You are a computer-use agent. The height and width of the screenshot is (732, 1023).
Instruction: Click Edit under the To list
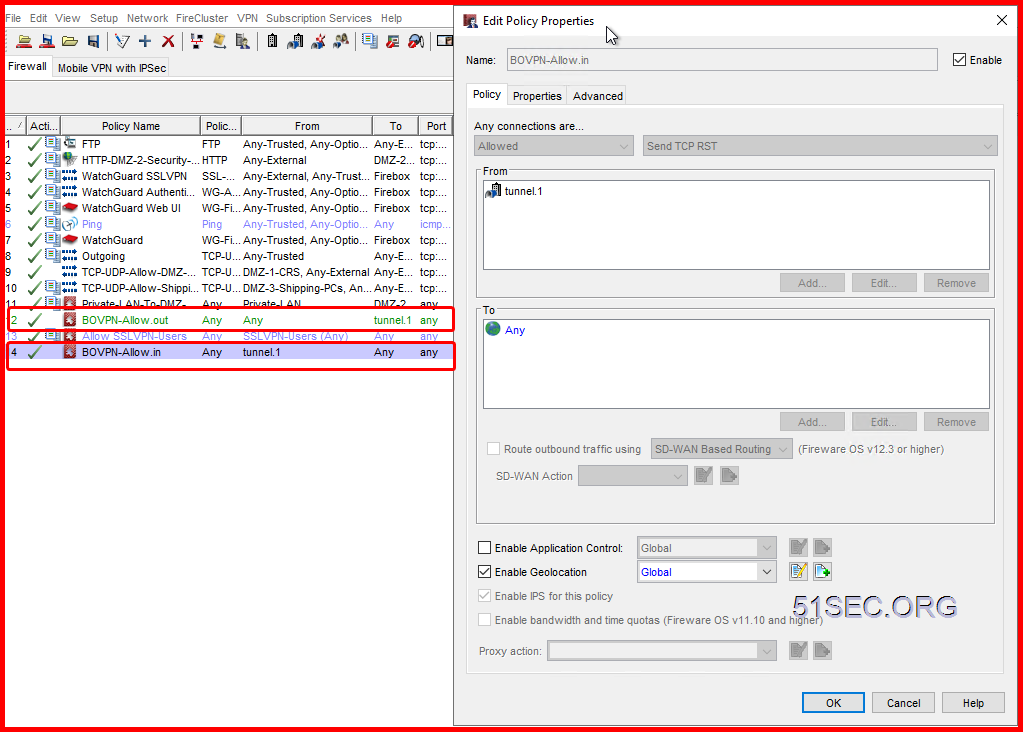(884, 422)
